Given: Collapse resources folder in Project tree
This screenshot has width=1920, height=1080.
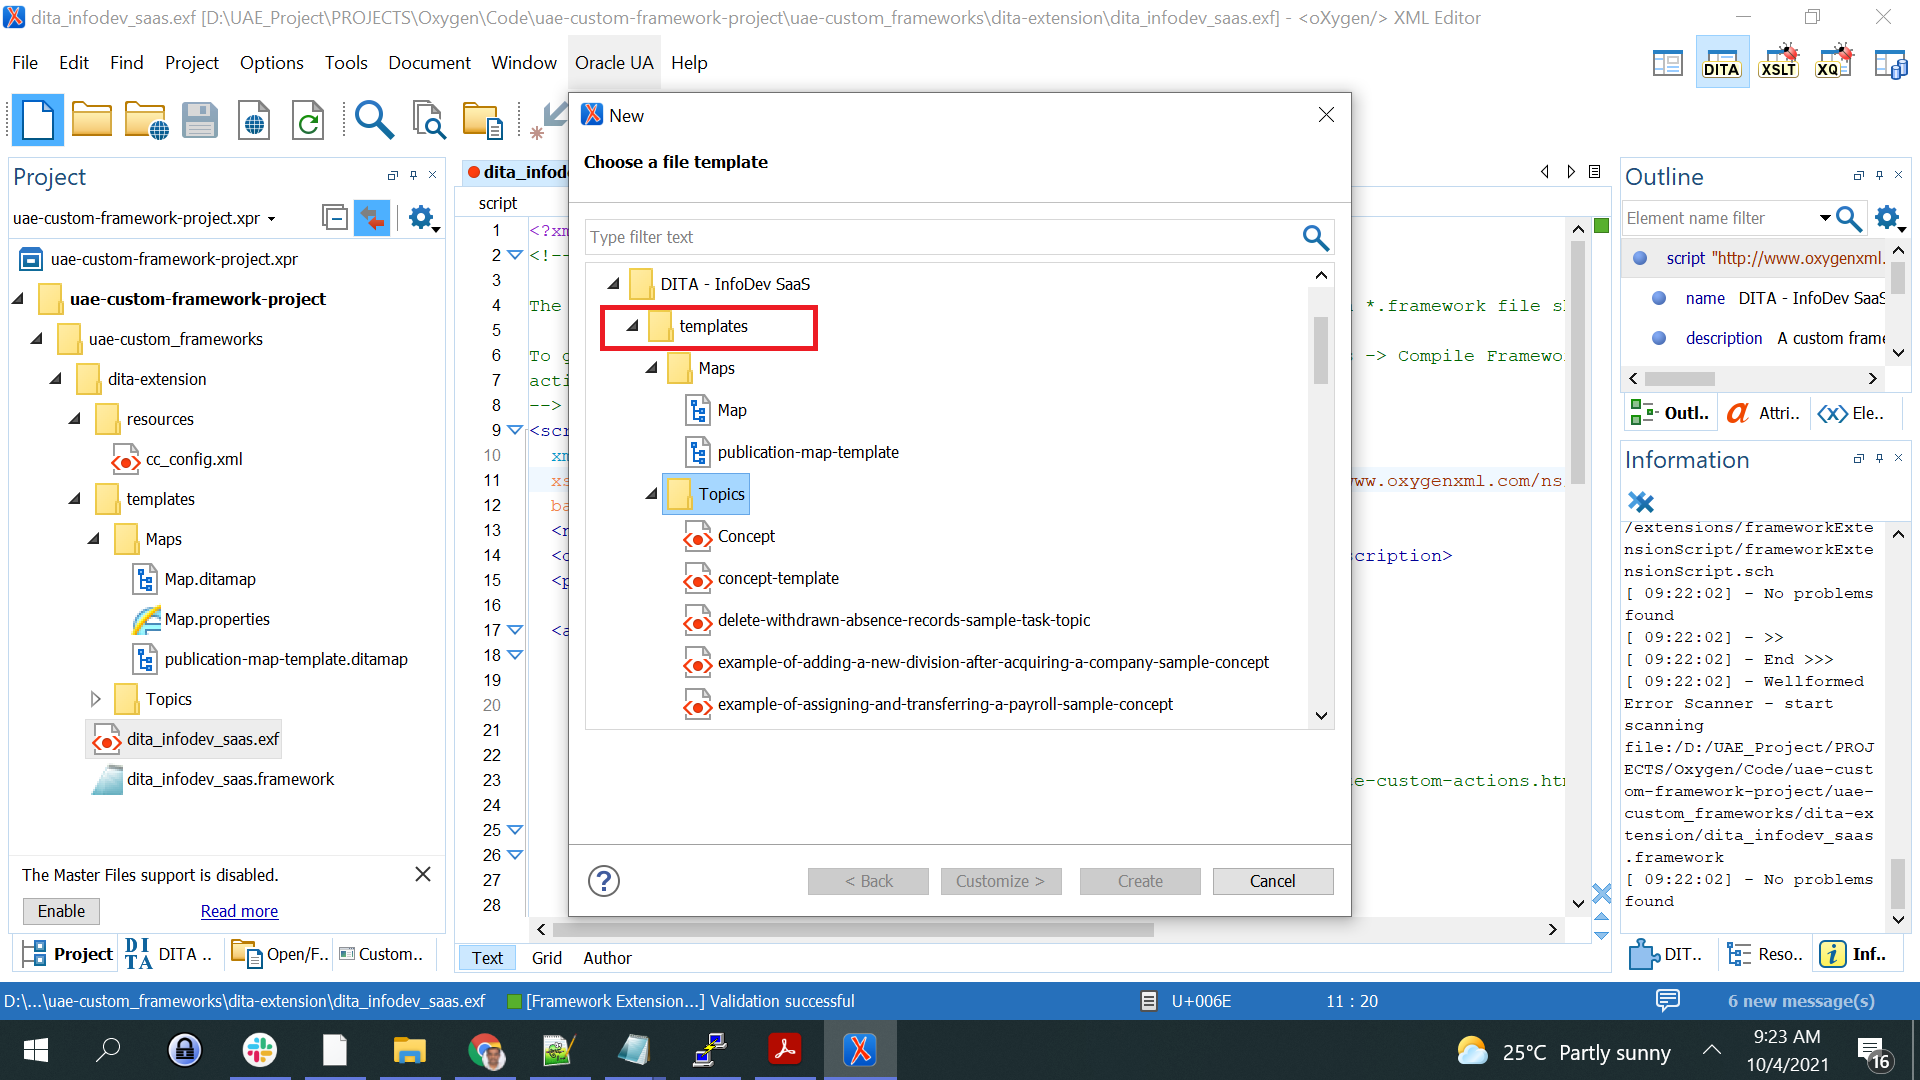Looking at the screenshot, I should tap(75, 419).
